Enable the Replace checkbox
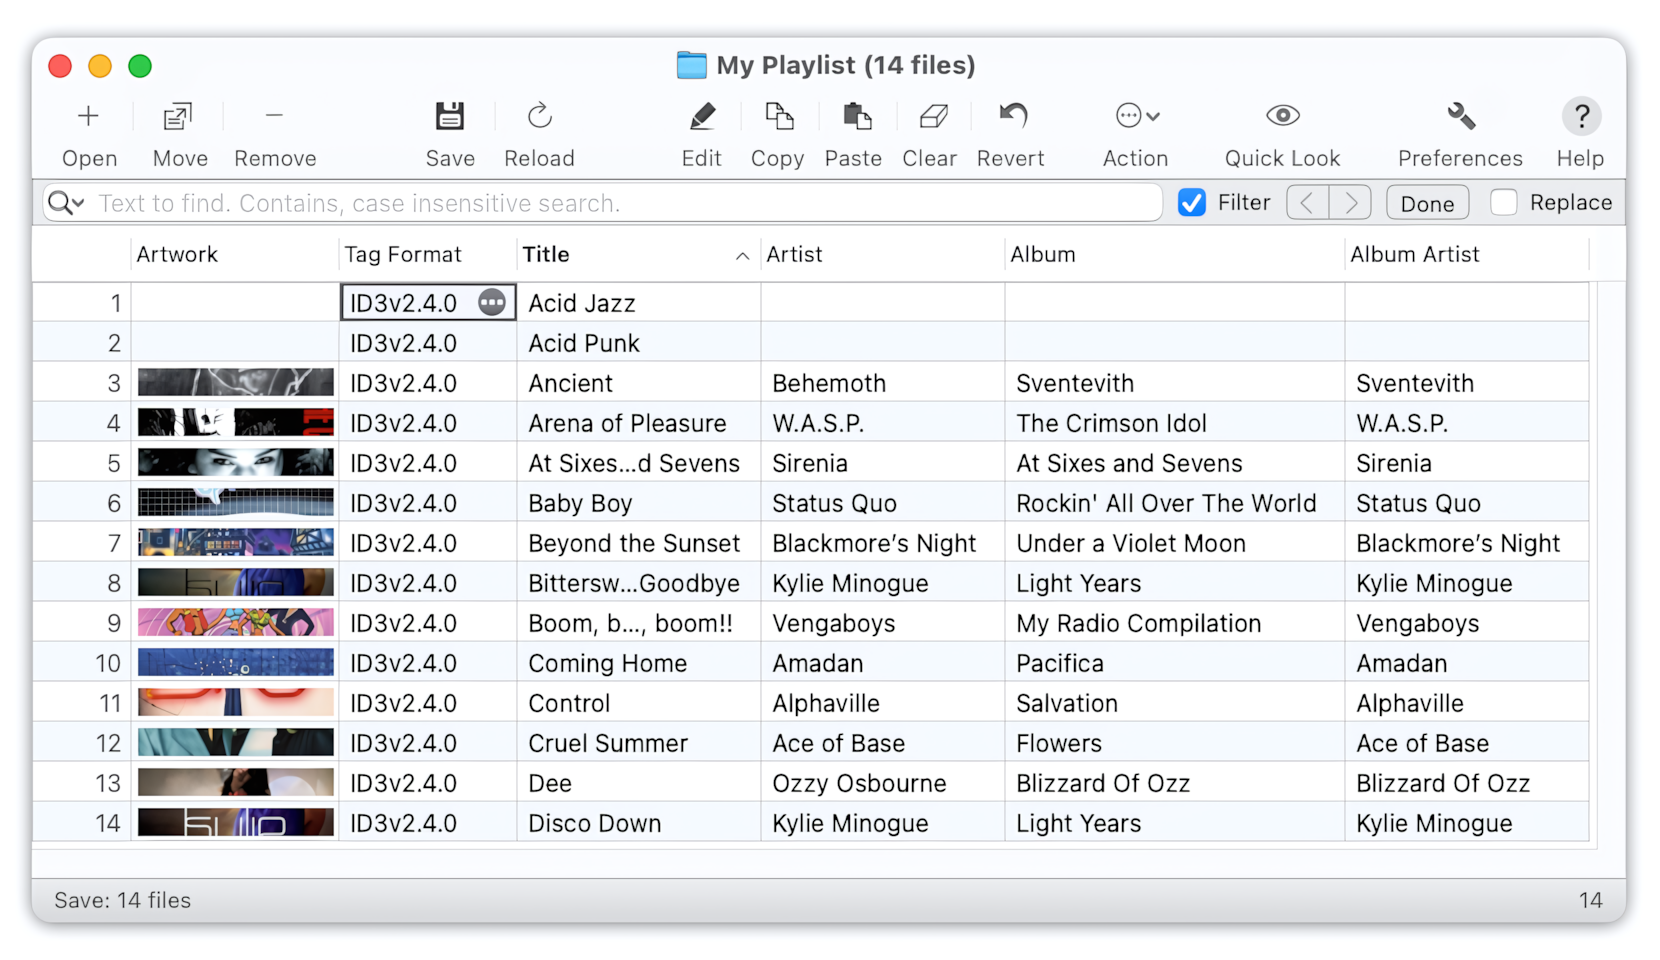 click(x=1503, y=203)
